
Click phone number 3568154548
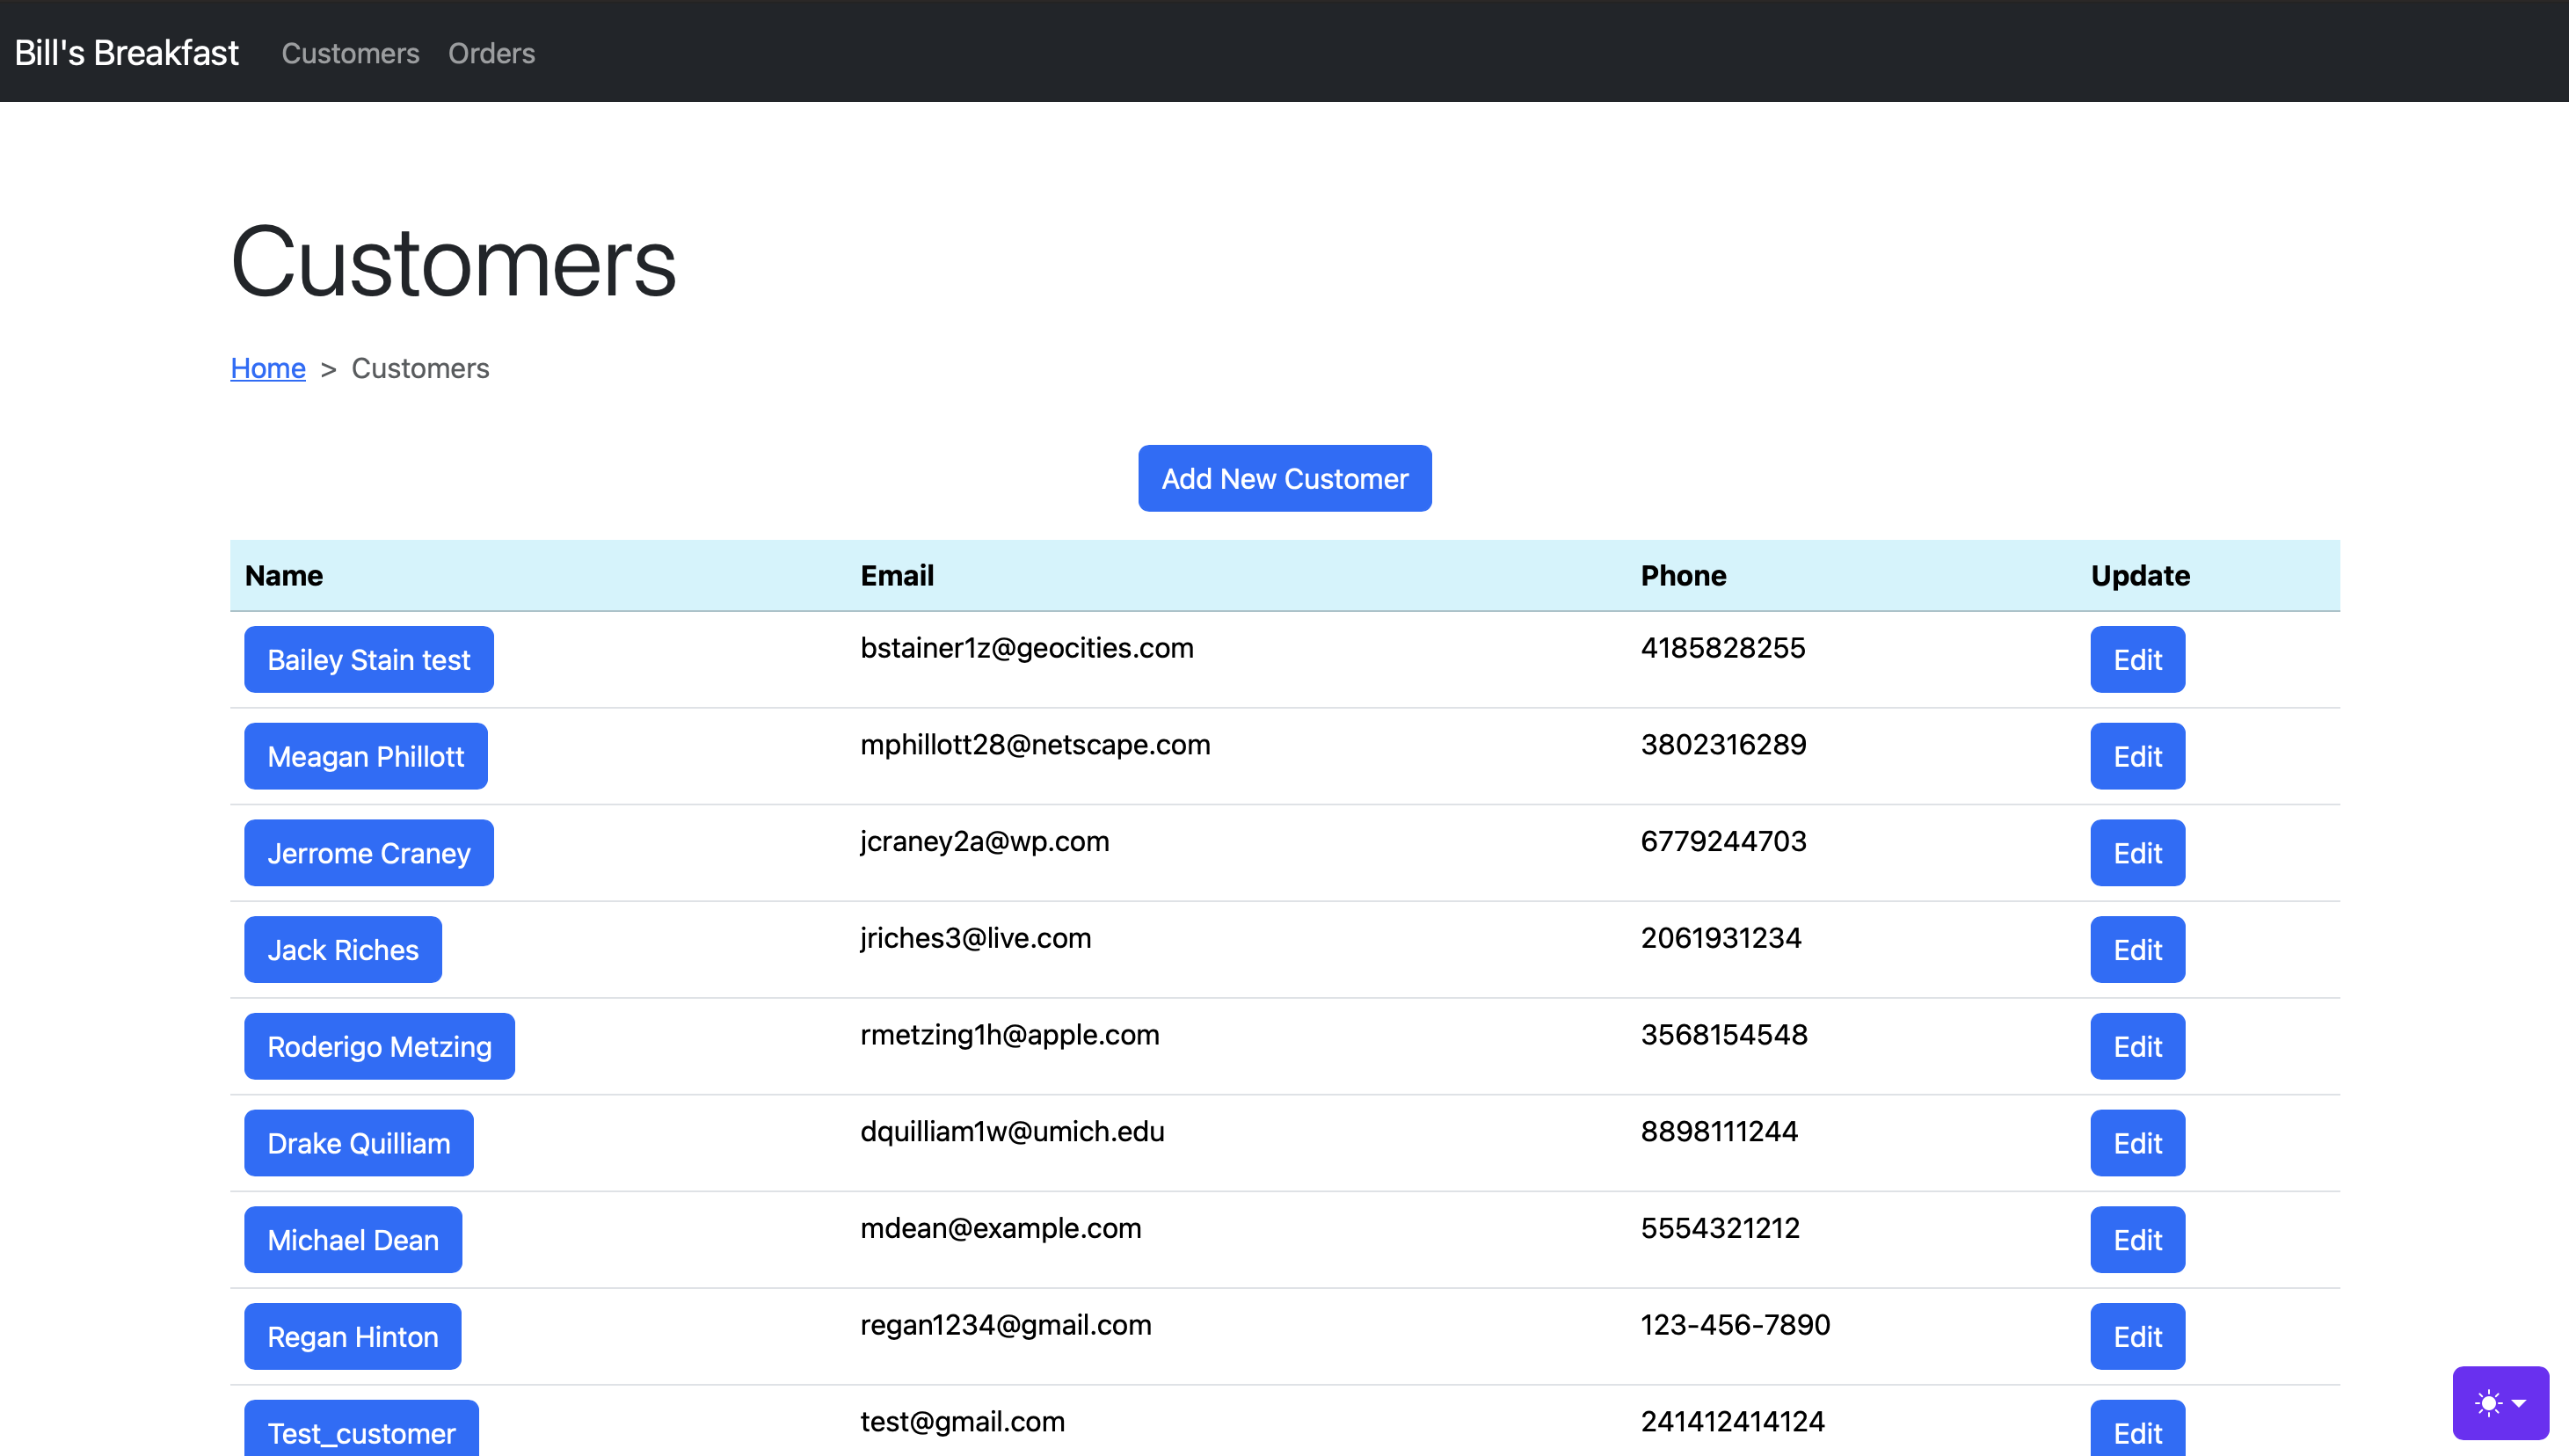[1724, 1035]
